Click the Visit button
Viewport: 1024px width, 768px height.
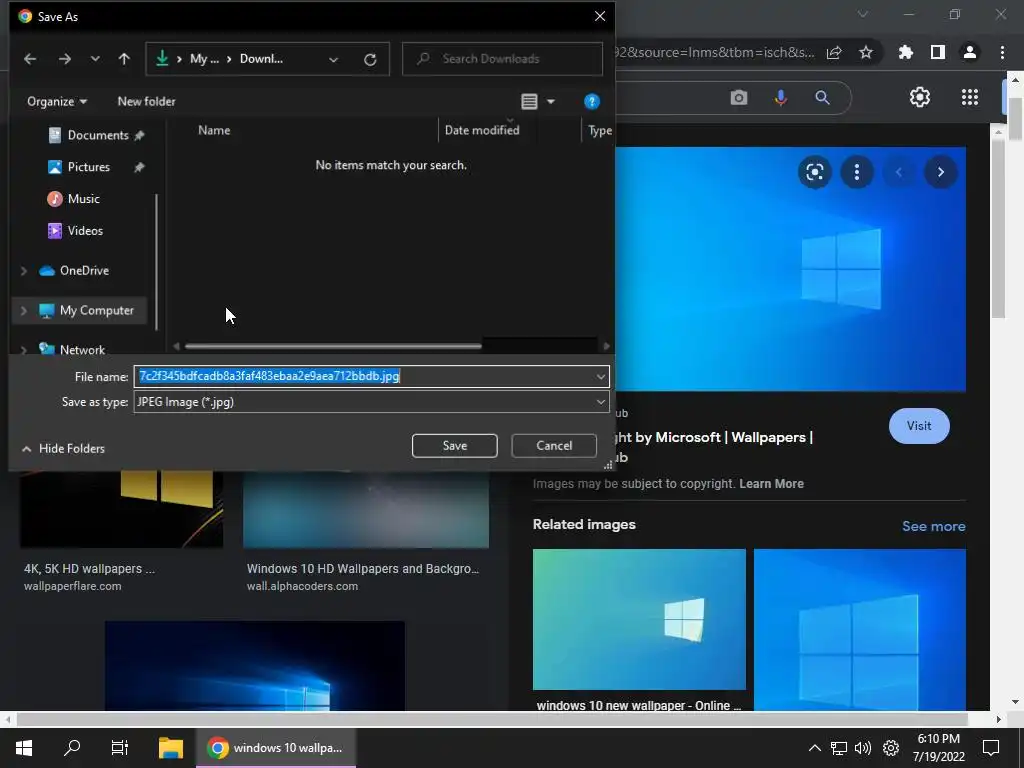(x=919, y=426)
